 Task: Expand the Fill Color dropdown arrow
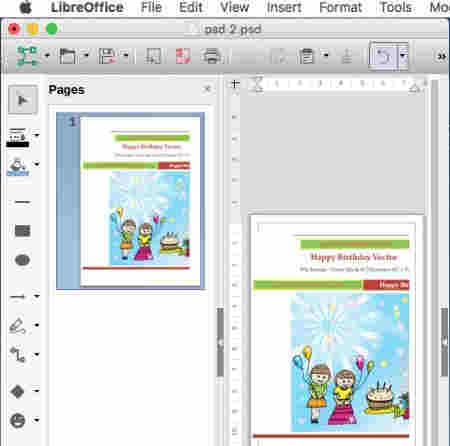click(x=37, y=164)
